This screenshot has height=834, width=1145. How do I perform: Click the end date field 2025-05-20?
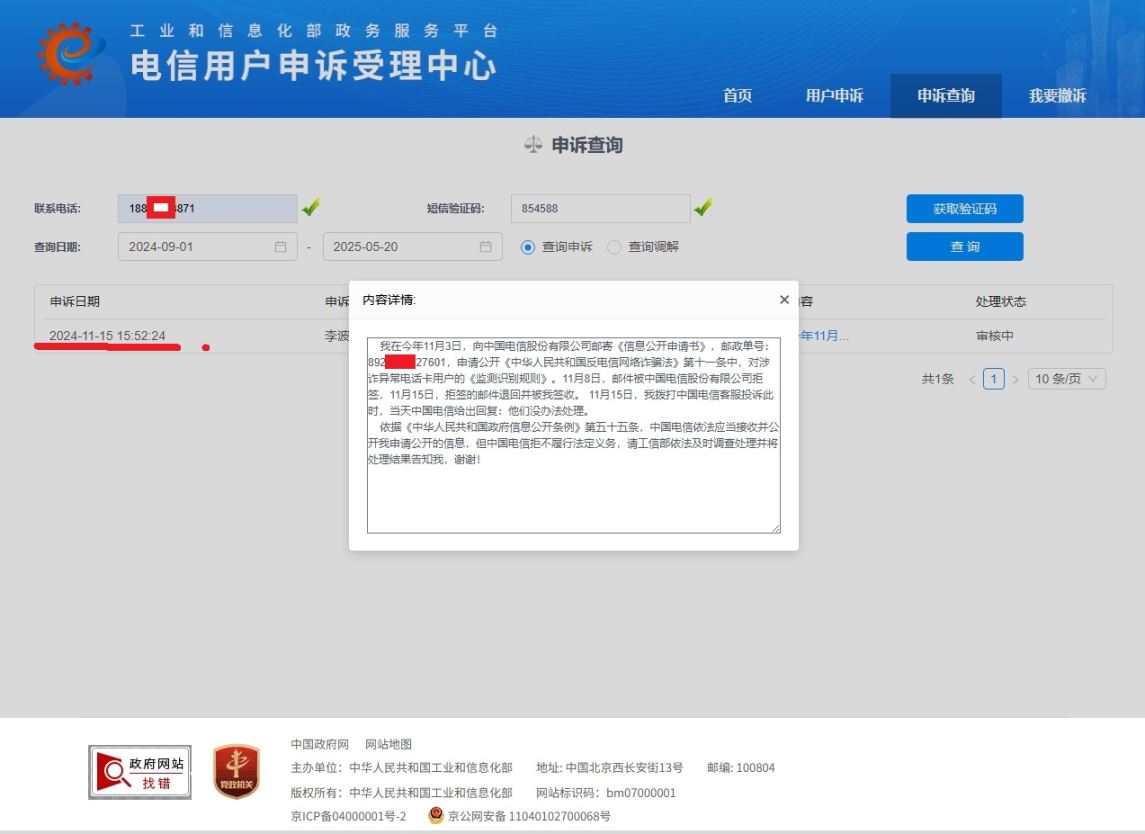[413, 247]
